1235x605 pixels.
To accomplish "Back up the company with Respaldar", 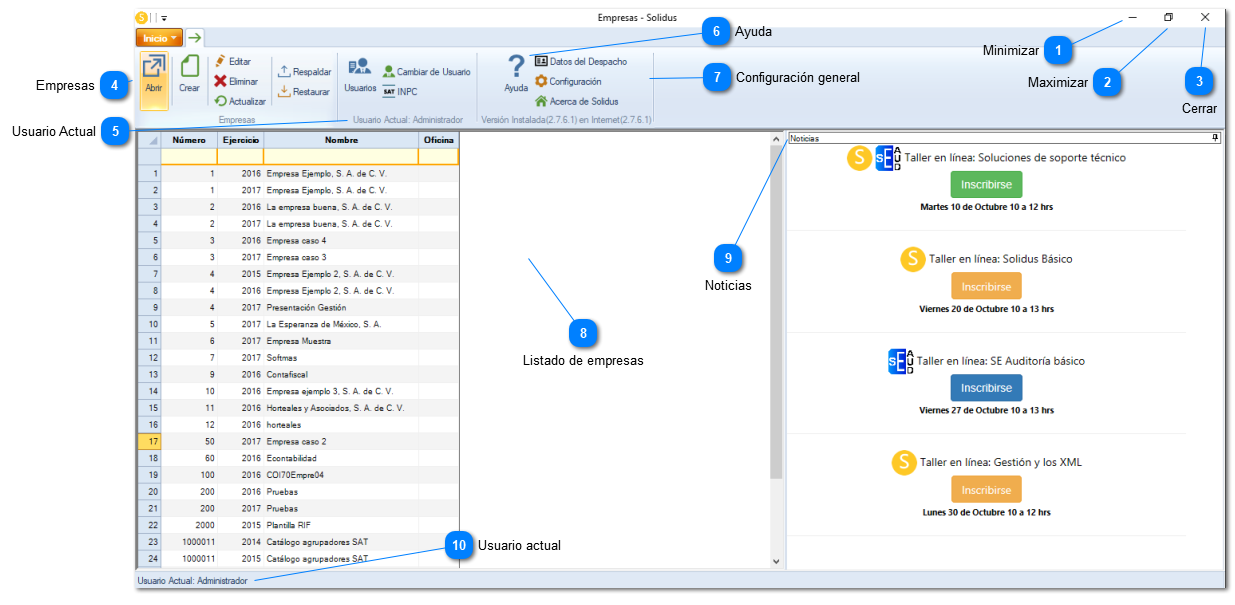I will click(304, 72).
